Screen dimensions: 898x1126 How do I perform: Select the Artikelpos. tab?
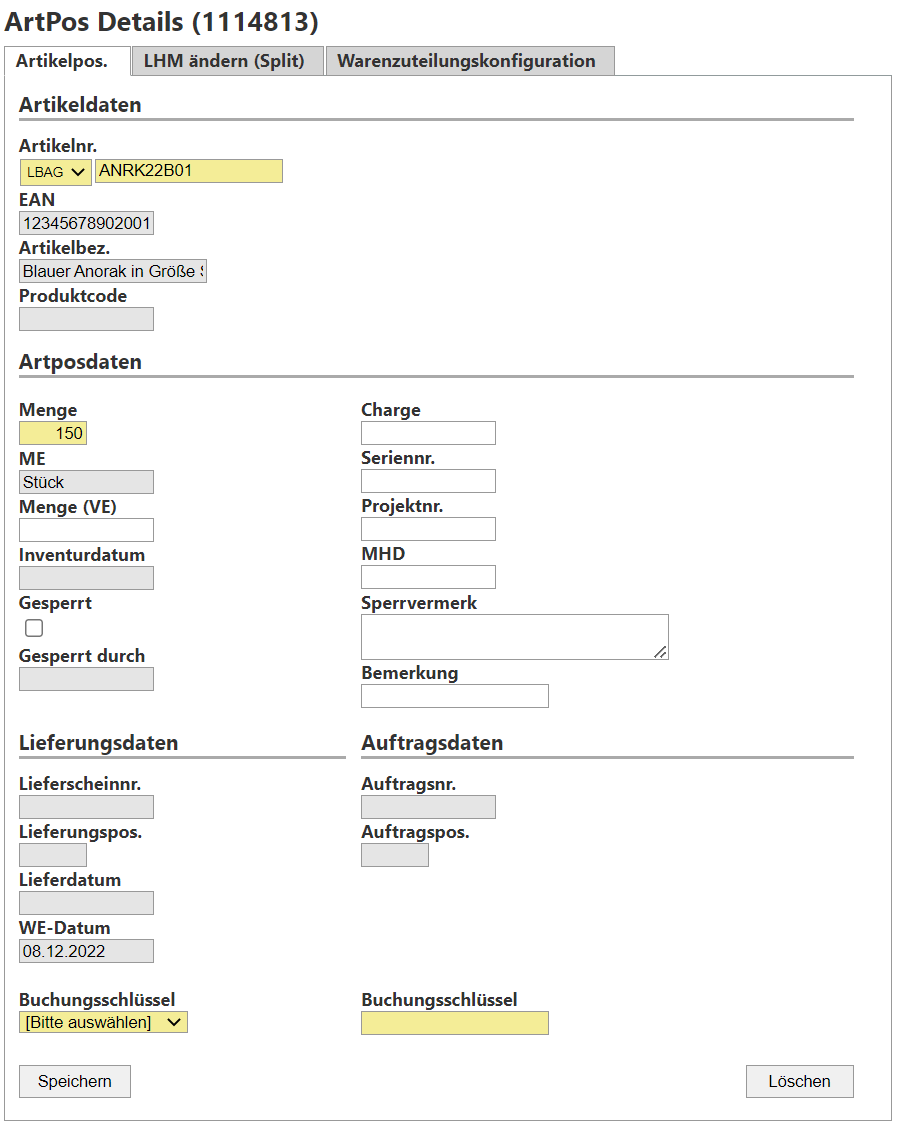pos(62,60)
